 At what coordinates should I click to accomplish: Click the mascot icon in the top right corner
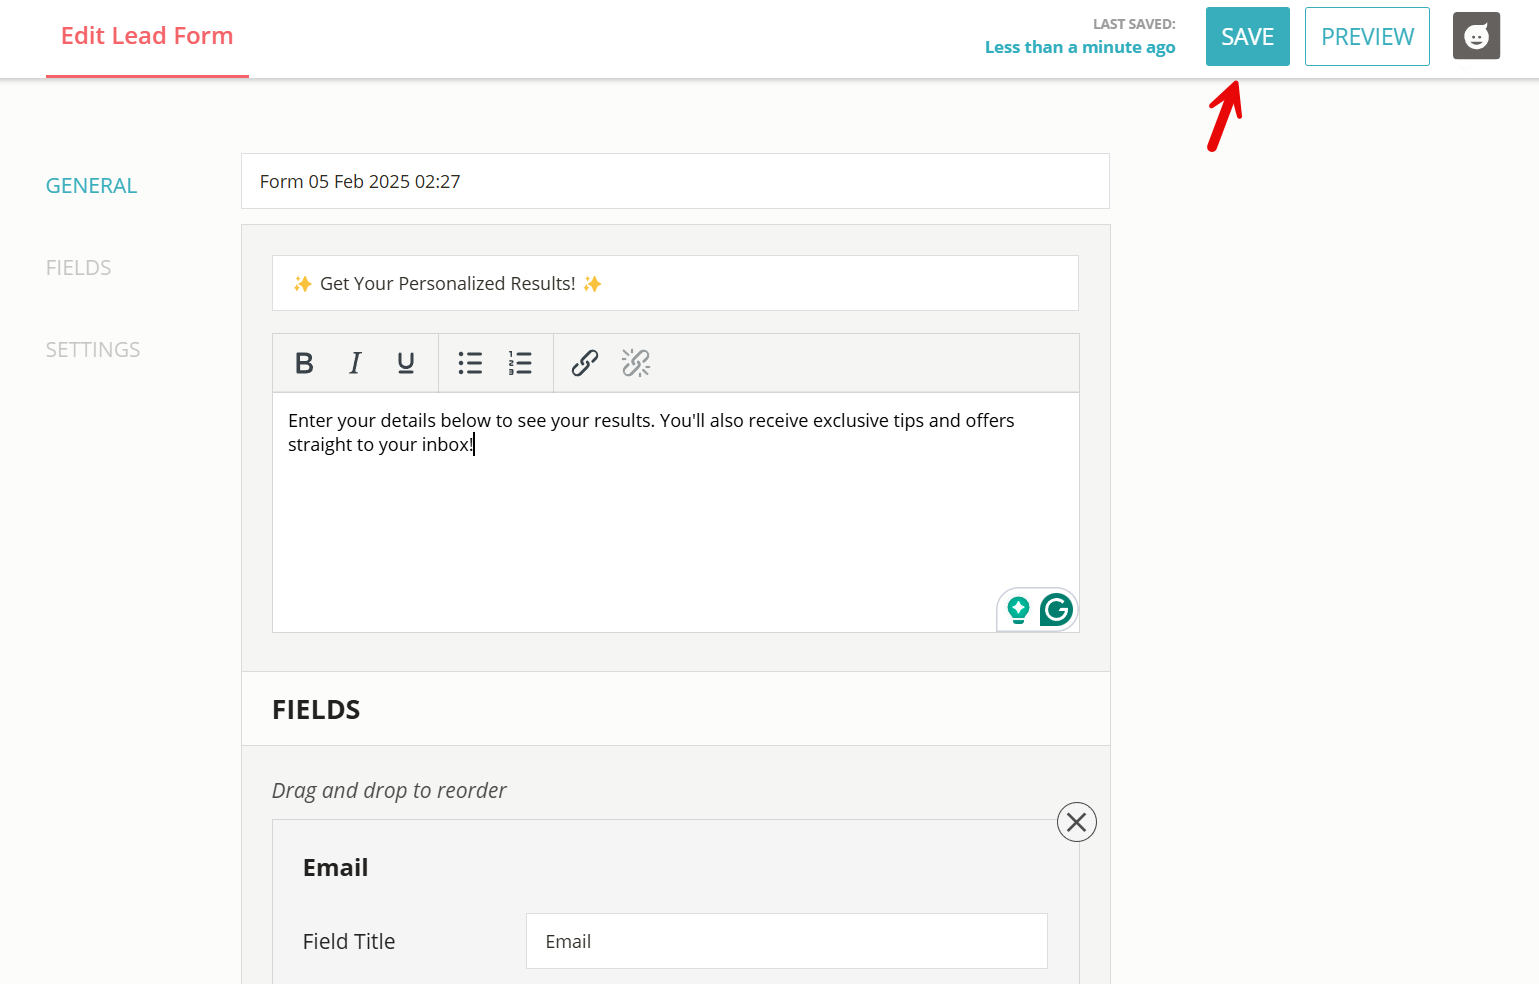tap(1476, 36)
